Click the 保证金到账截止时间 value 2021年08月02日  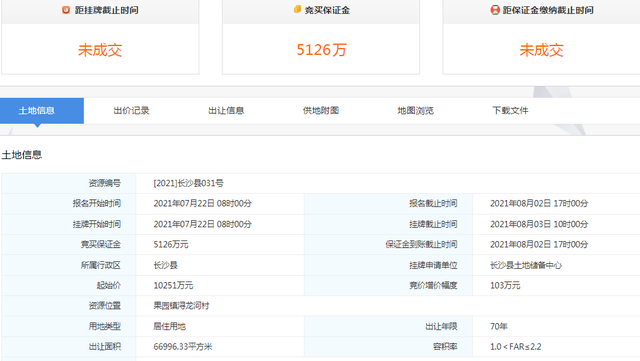coord(539,245)
